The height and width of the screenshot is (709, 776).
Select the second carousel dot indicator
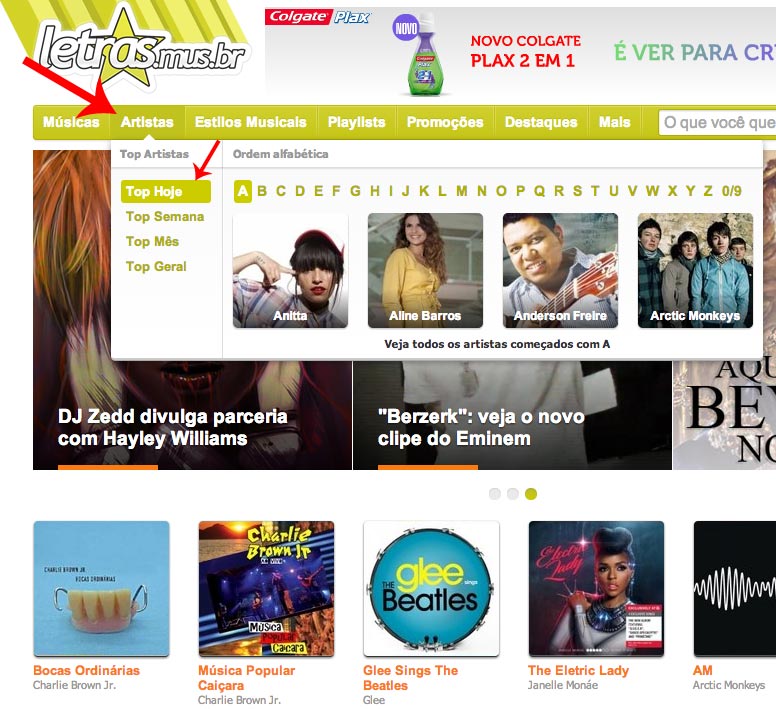[513, 494]
